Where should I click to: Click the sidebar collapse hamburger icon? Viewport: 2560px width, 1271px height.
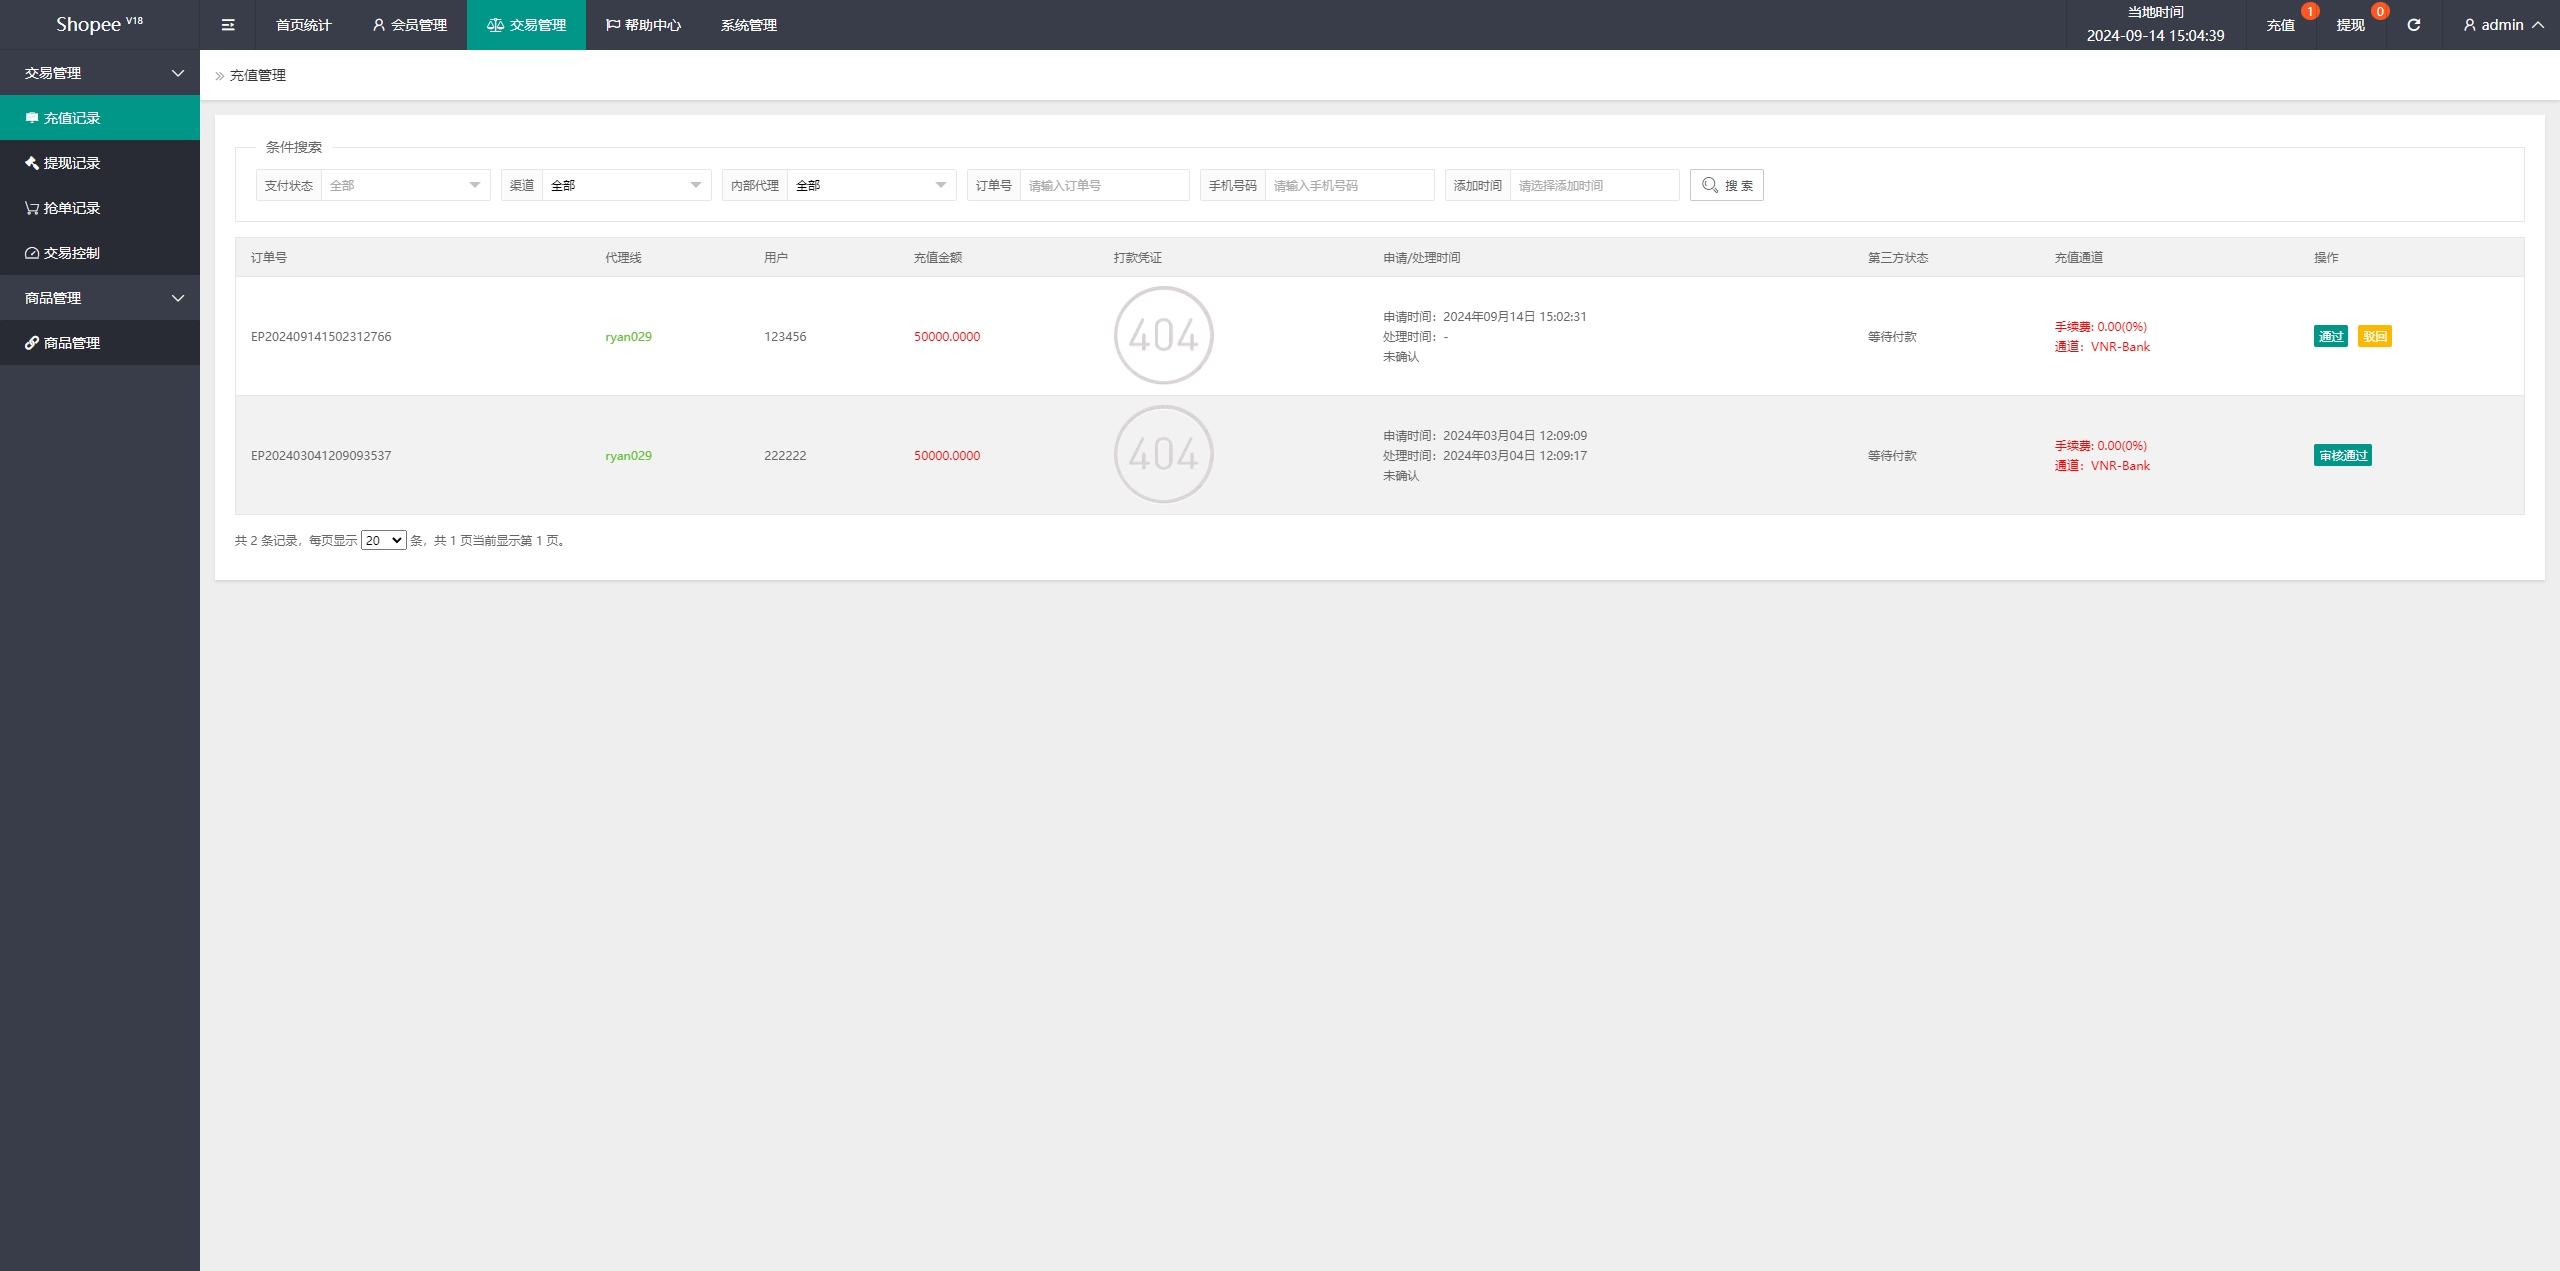pyautogui.click(x=228, y=25)
